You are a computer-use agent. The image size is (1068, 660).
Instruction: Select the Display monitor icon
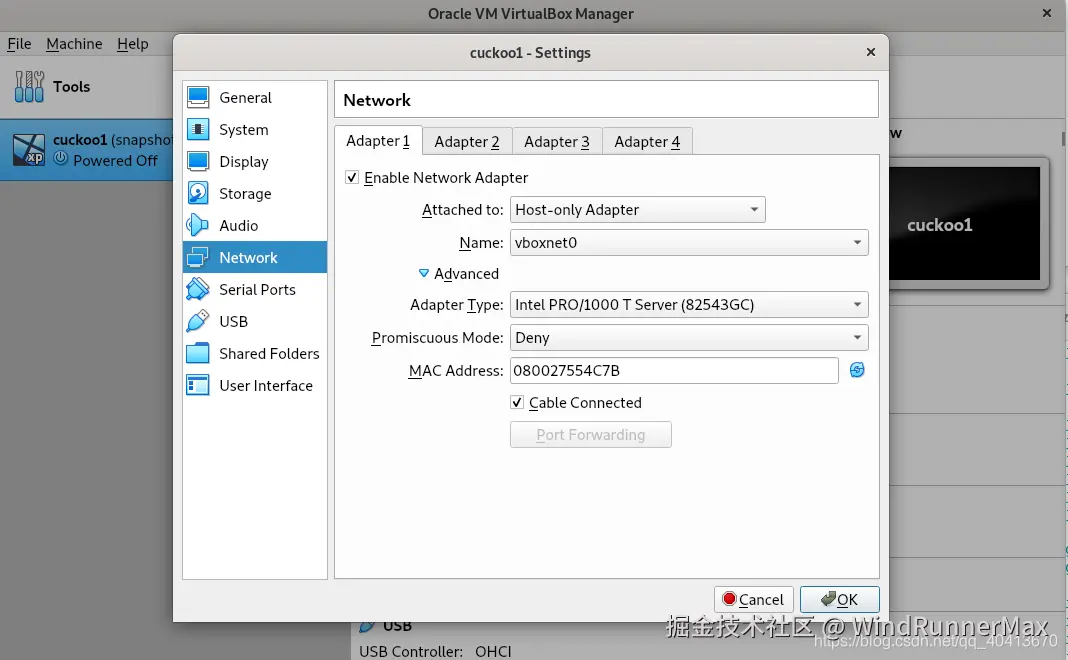[x=198, y=161]
